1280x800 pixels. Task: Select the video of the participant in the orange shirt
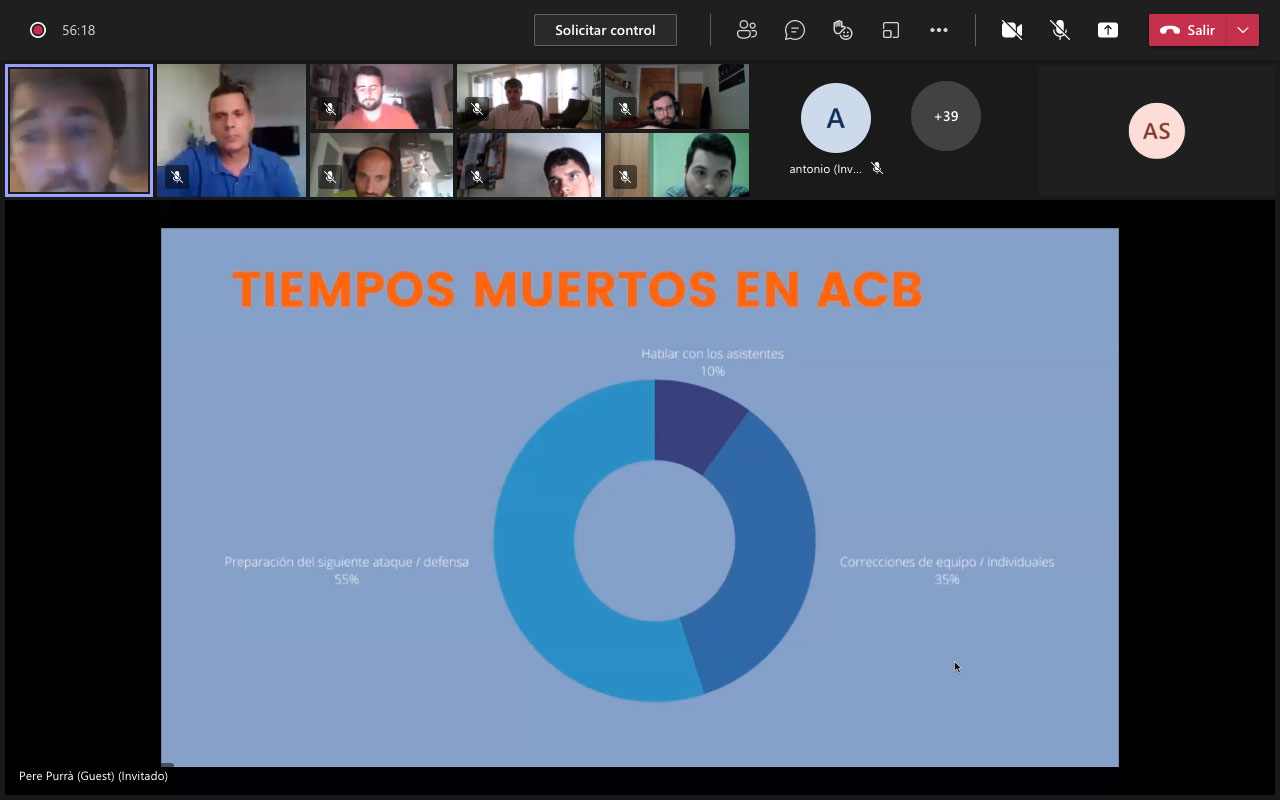[x=381, y=97]
